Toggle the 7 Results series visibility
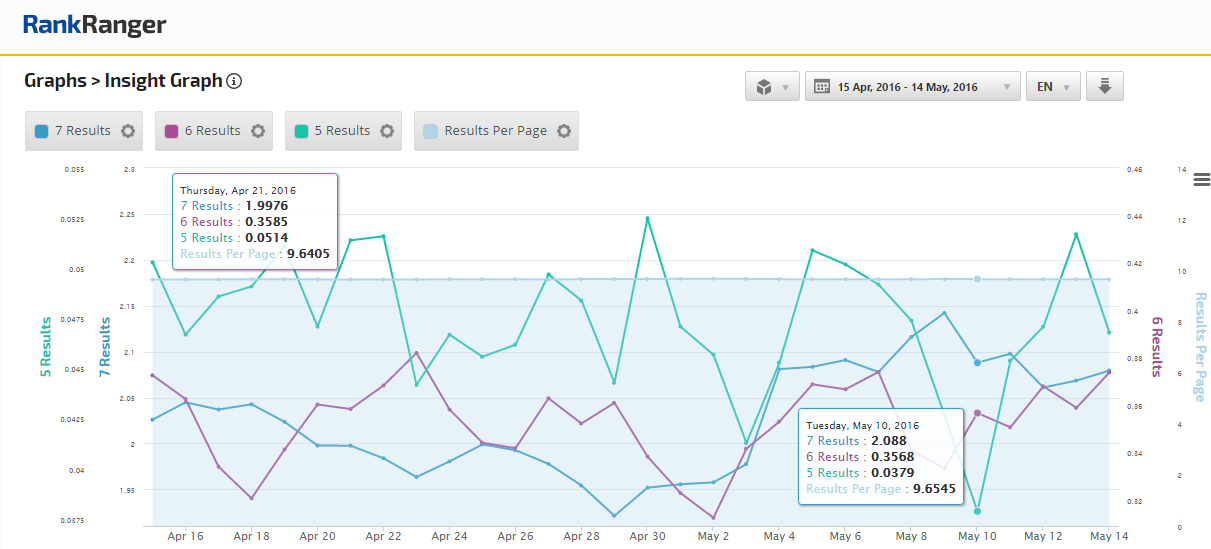 coord(82,131)
